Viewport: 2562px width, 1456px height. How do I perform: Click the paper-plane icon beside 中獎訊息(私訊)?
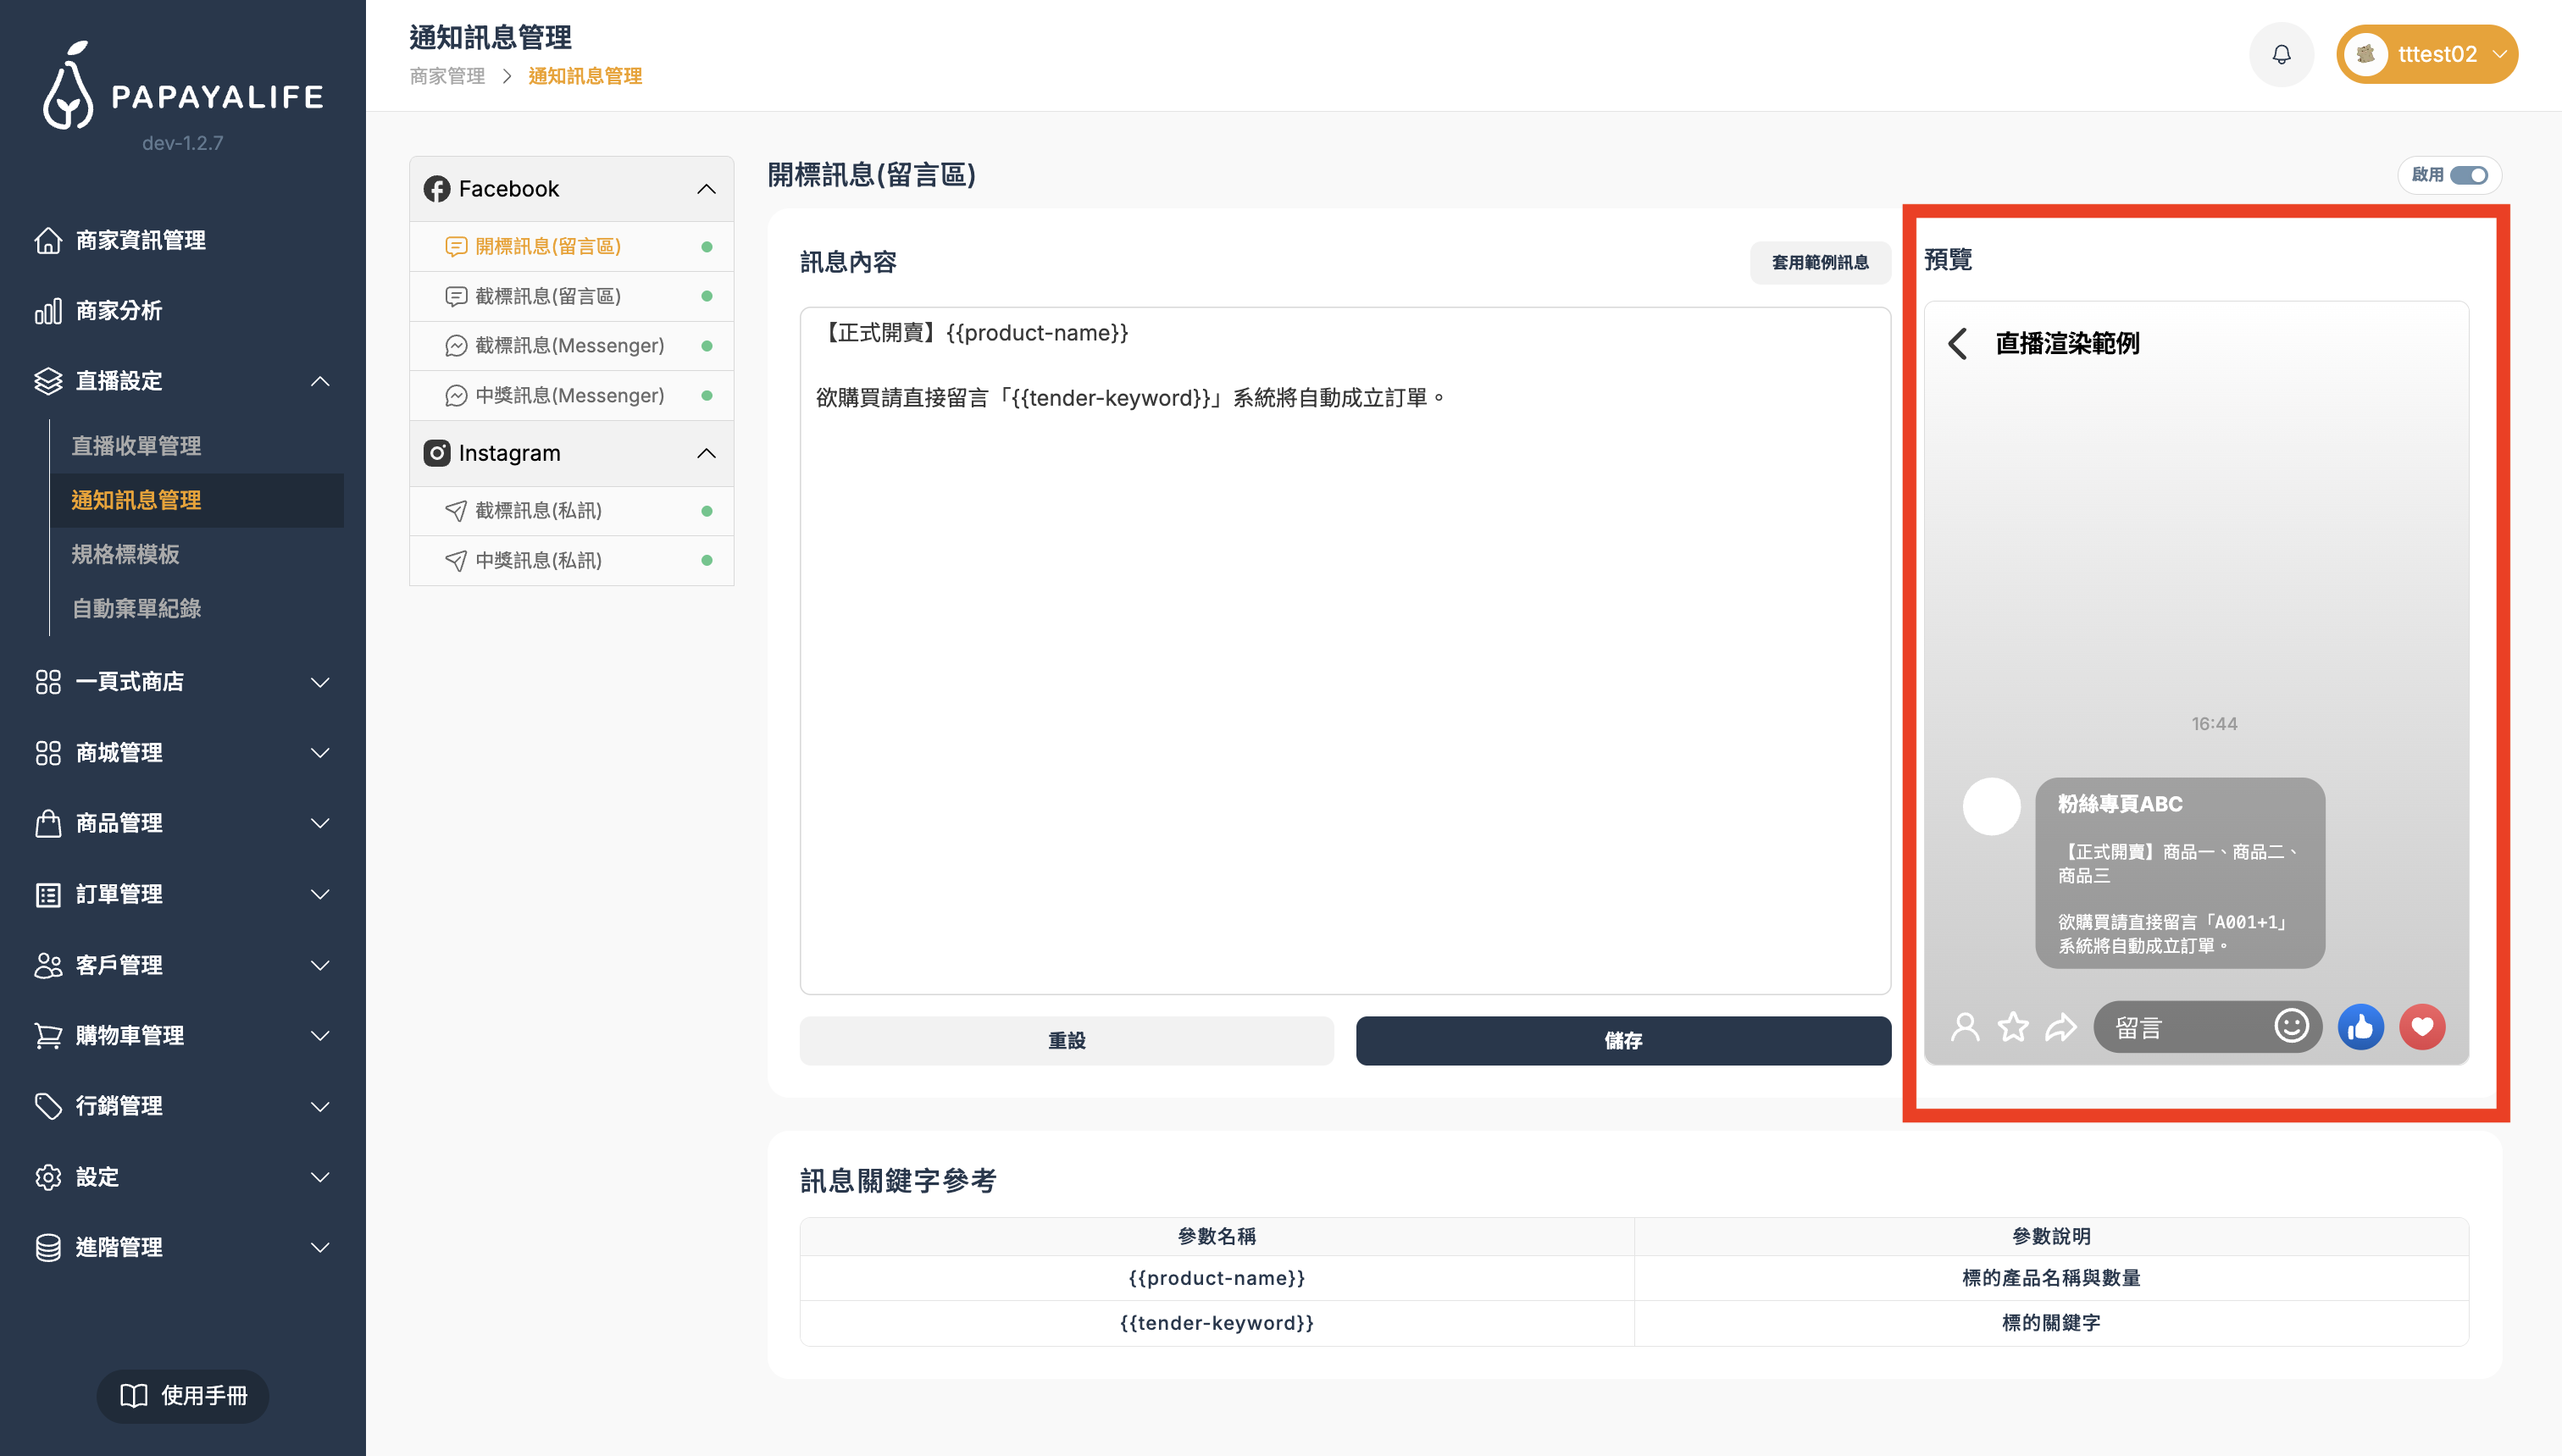(x=456, y=560)
